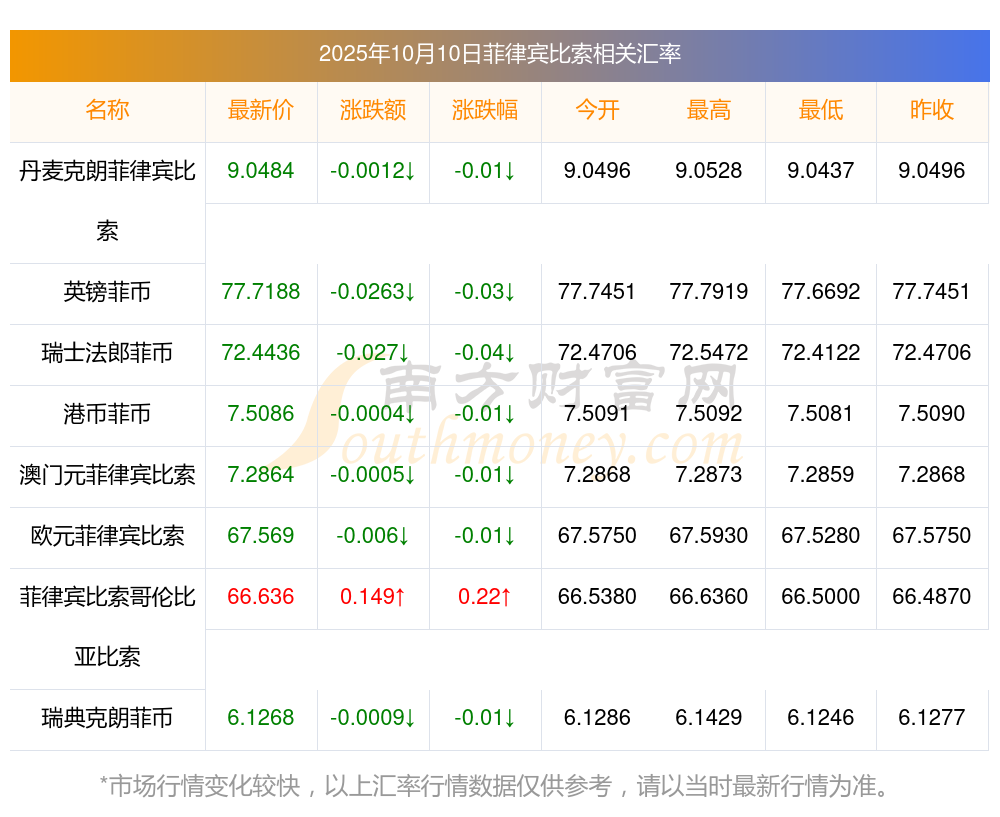The image size is (1000, 817).
Task: Click the 名称 column header
Action: (107, 110)
